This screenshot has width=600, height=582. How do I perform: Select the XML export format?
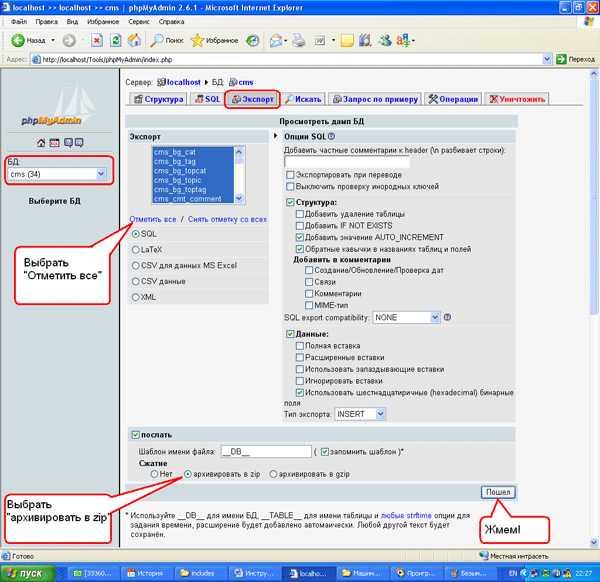coord(135,297)
